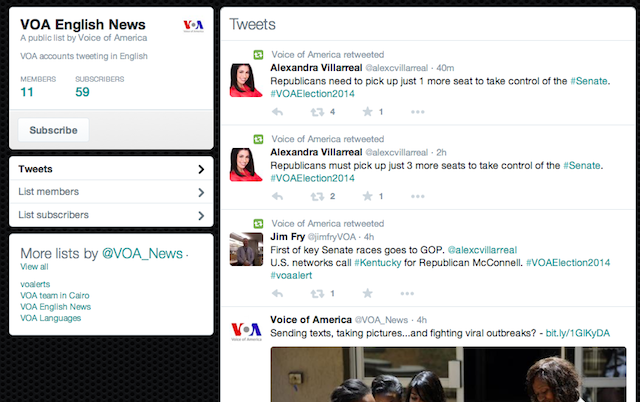Click the green retweet badge above 40m tweet

(x=258, y=55)
